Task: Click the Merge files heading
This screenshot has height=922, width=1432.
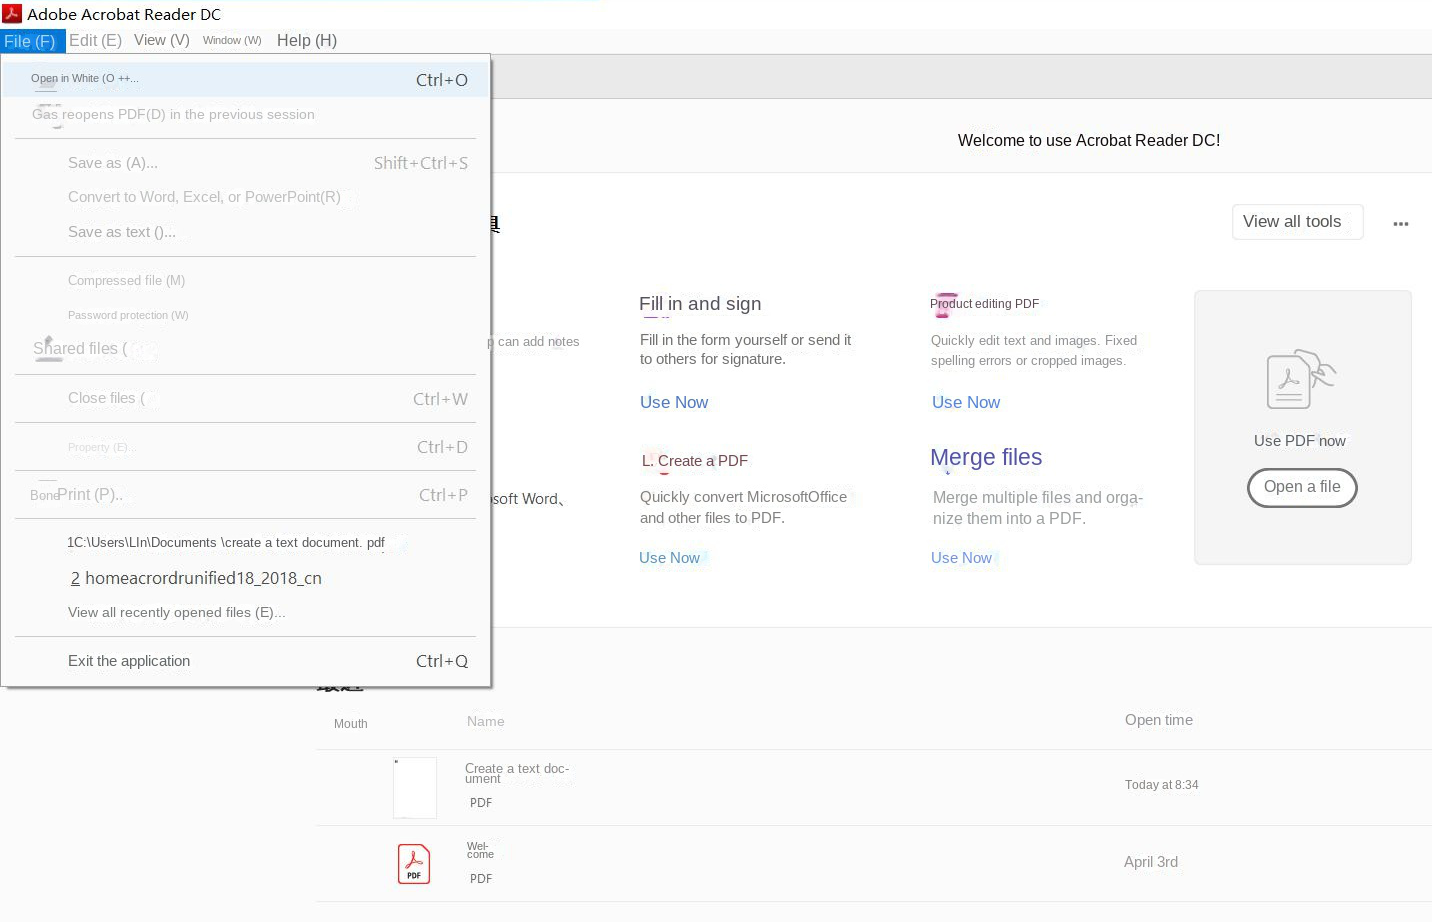Action: click(986, 457)
